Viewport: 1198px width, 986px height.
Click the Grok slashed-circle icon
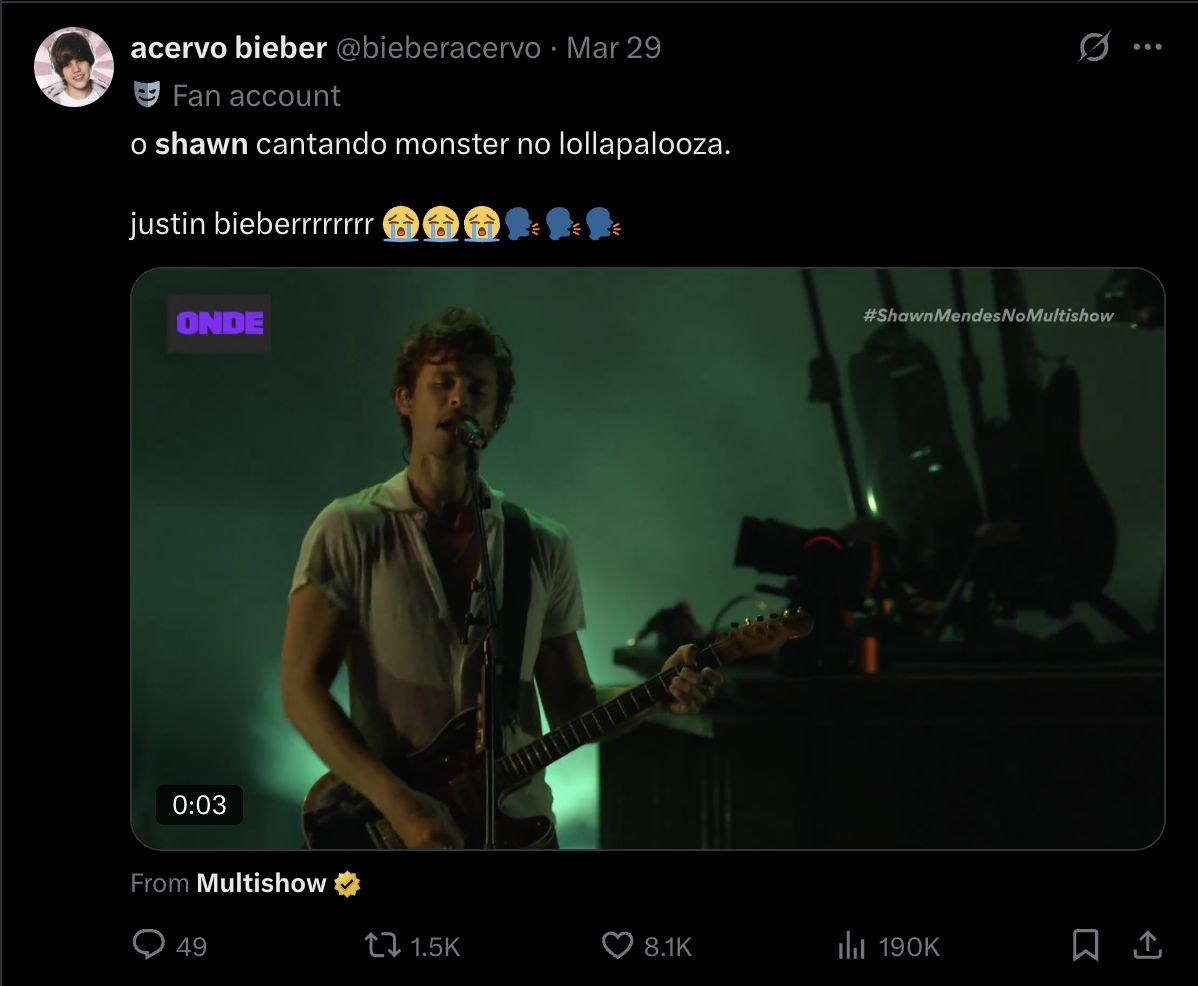point(1093,47)
